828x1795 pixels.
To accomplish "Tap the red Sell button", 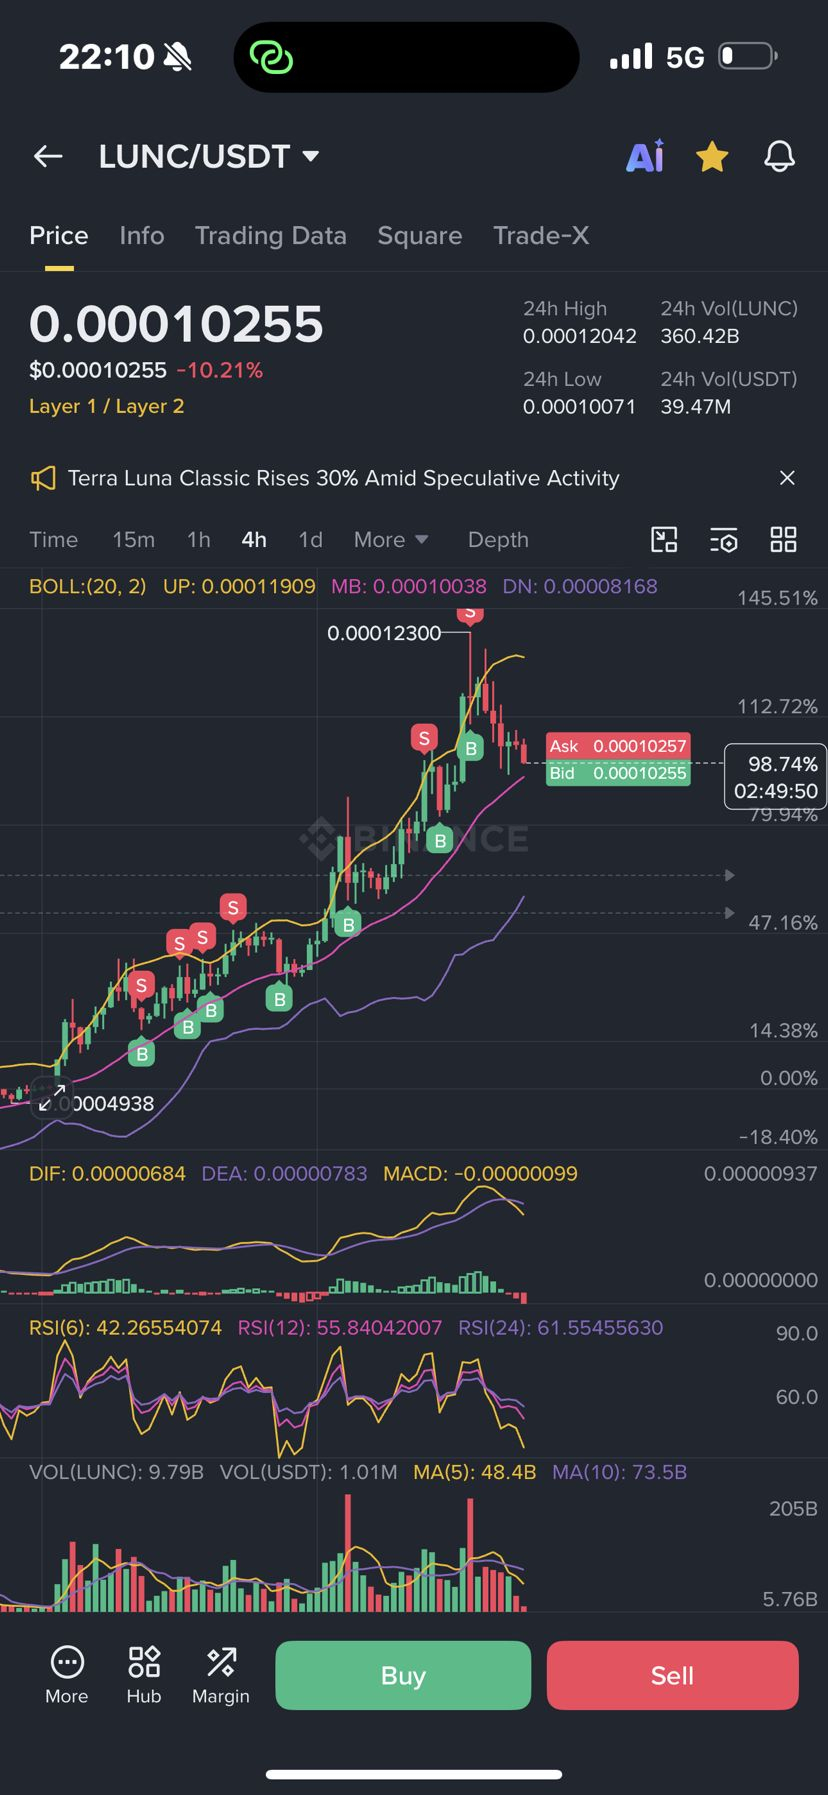I will click(x=673, y=1675).
